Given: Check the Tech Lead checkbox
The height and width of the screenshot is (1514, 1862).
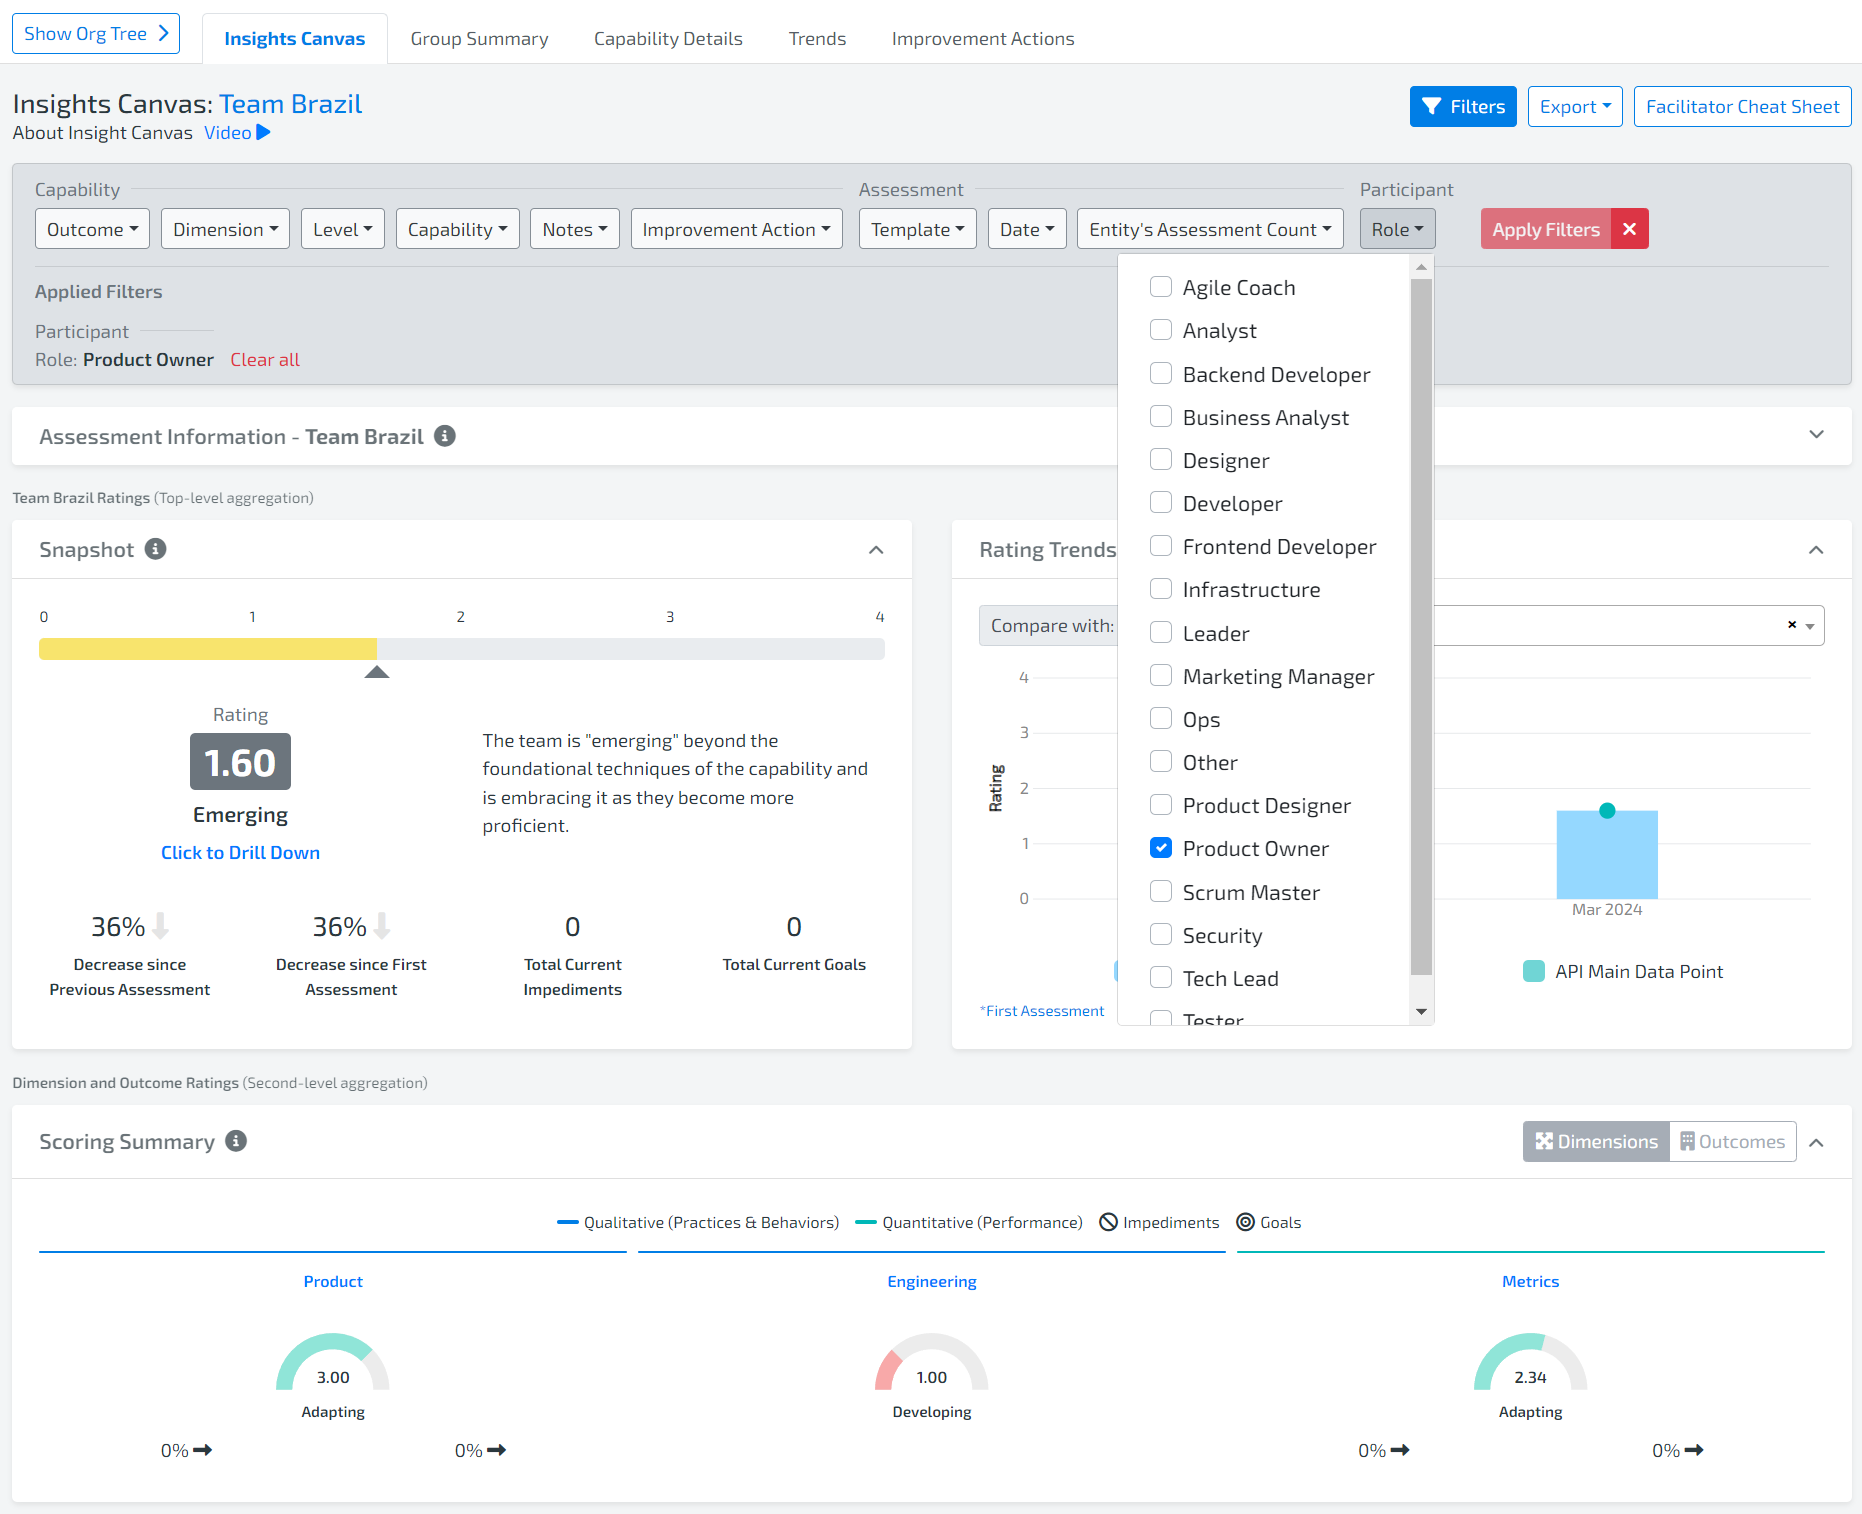Looking at the screenshot, I should (x=1161, y=978).
